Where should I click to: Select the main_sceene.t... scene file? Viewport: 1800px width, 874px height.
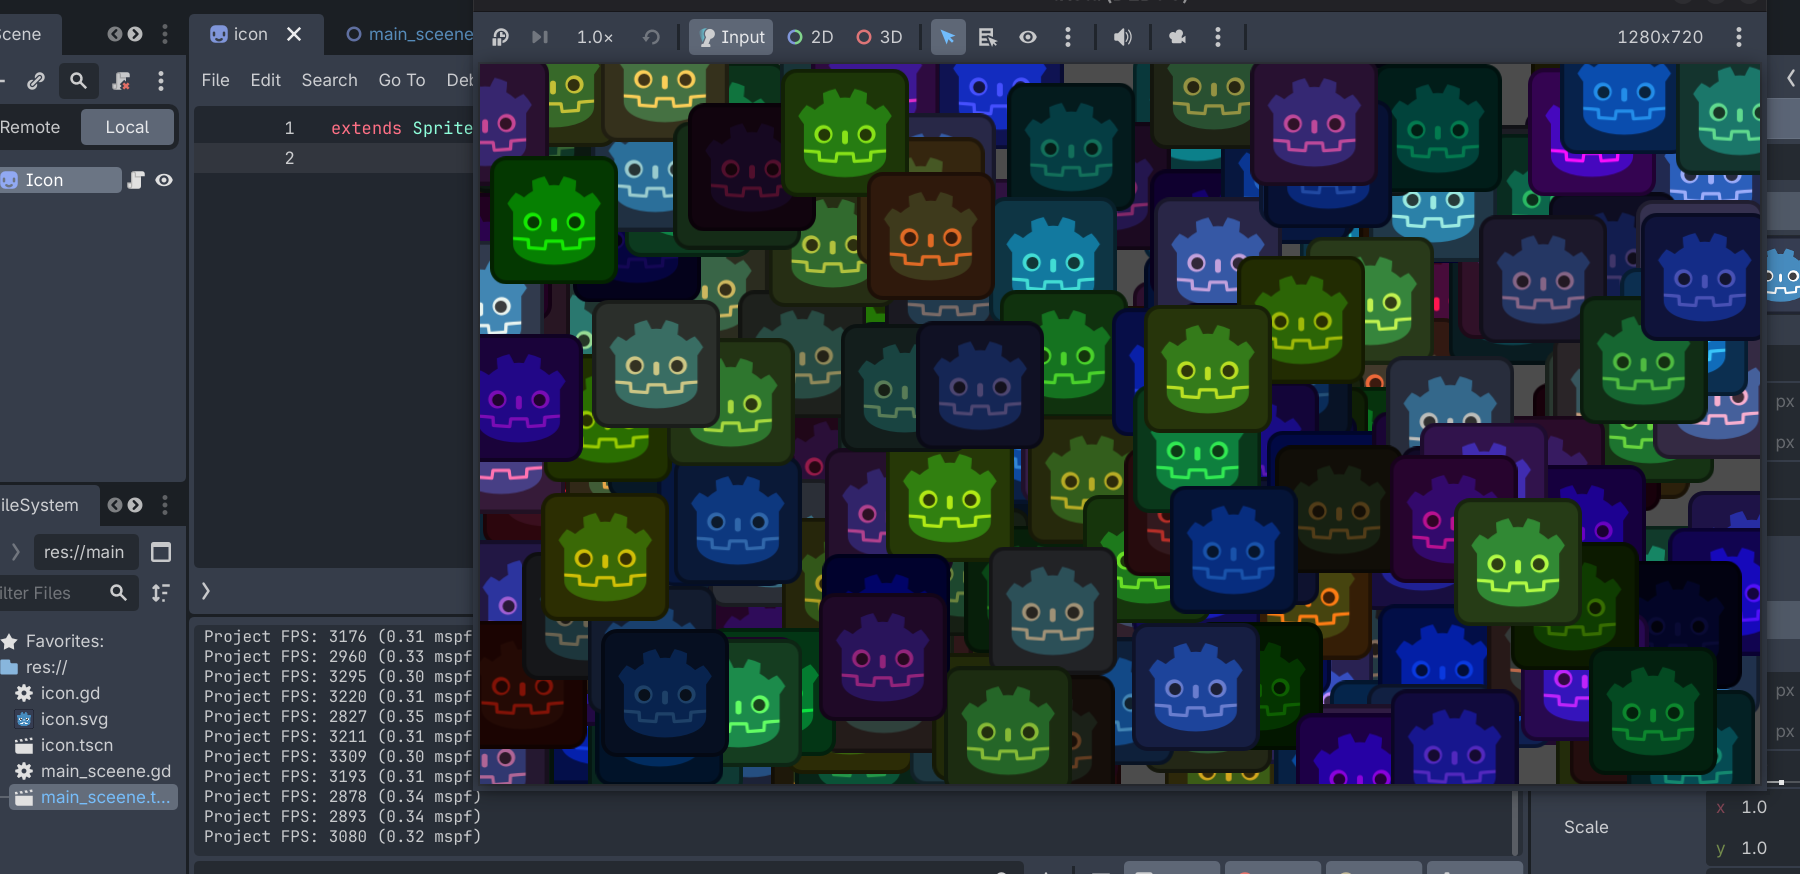pyautogui.click(x=93, y=797)
